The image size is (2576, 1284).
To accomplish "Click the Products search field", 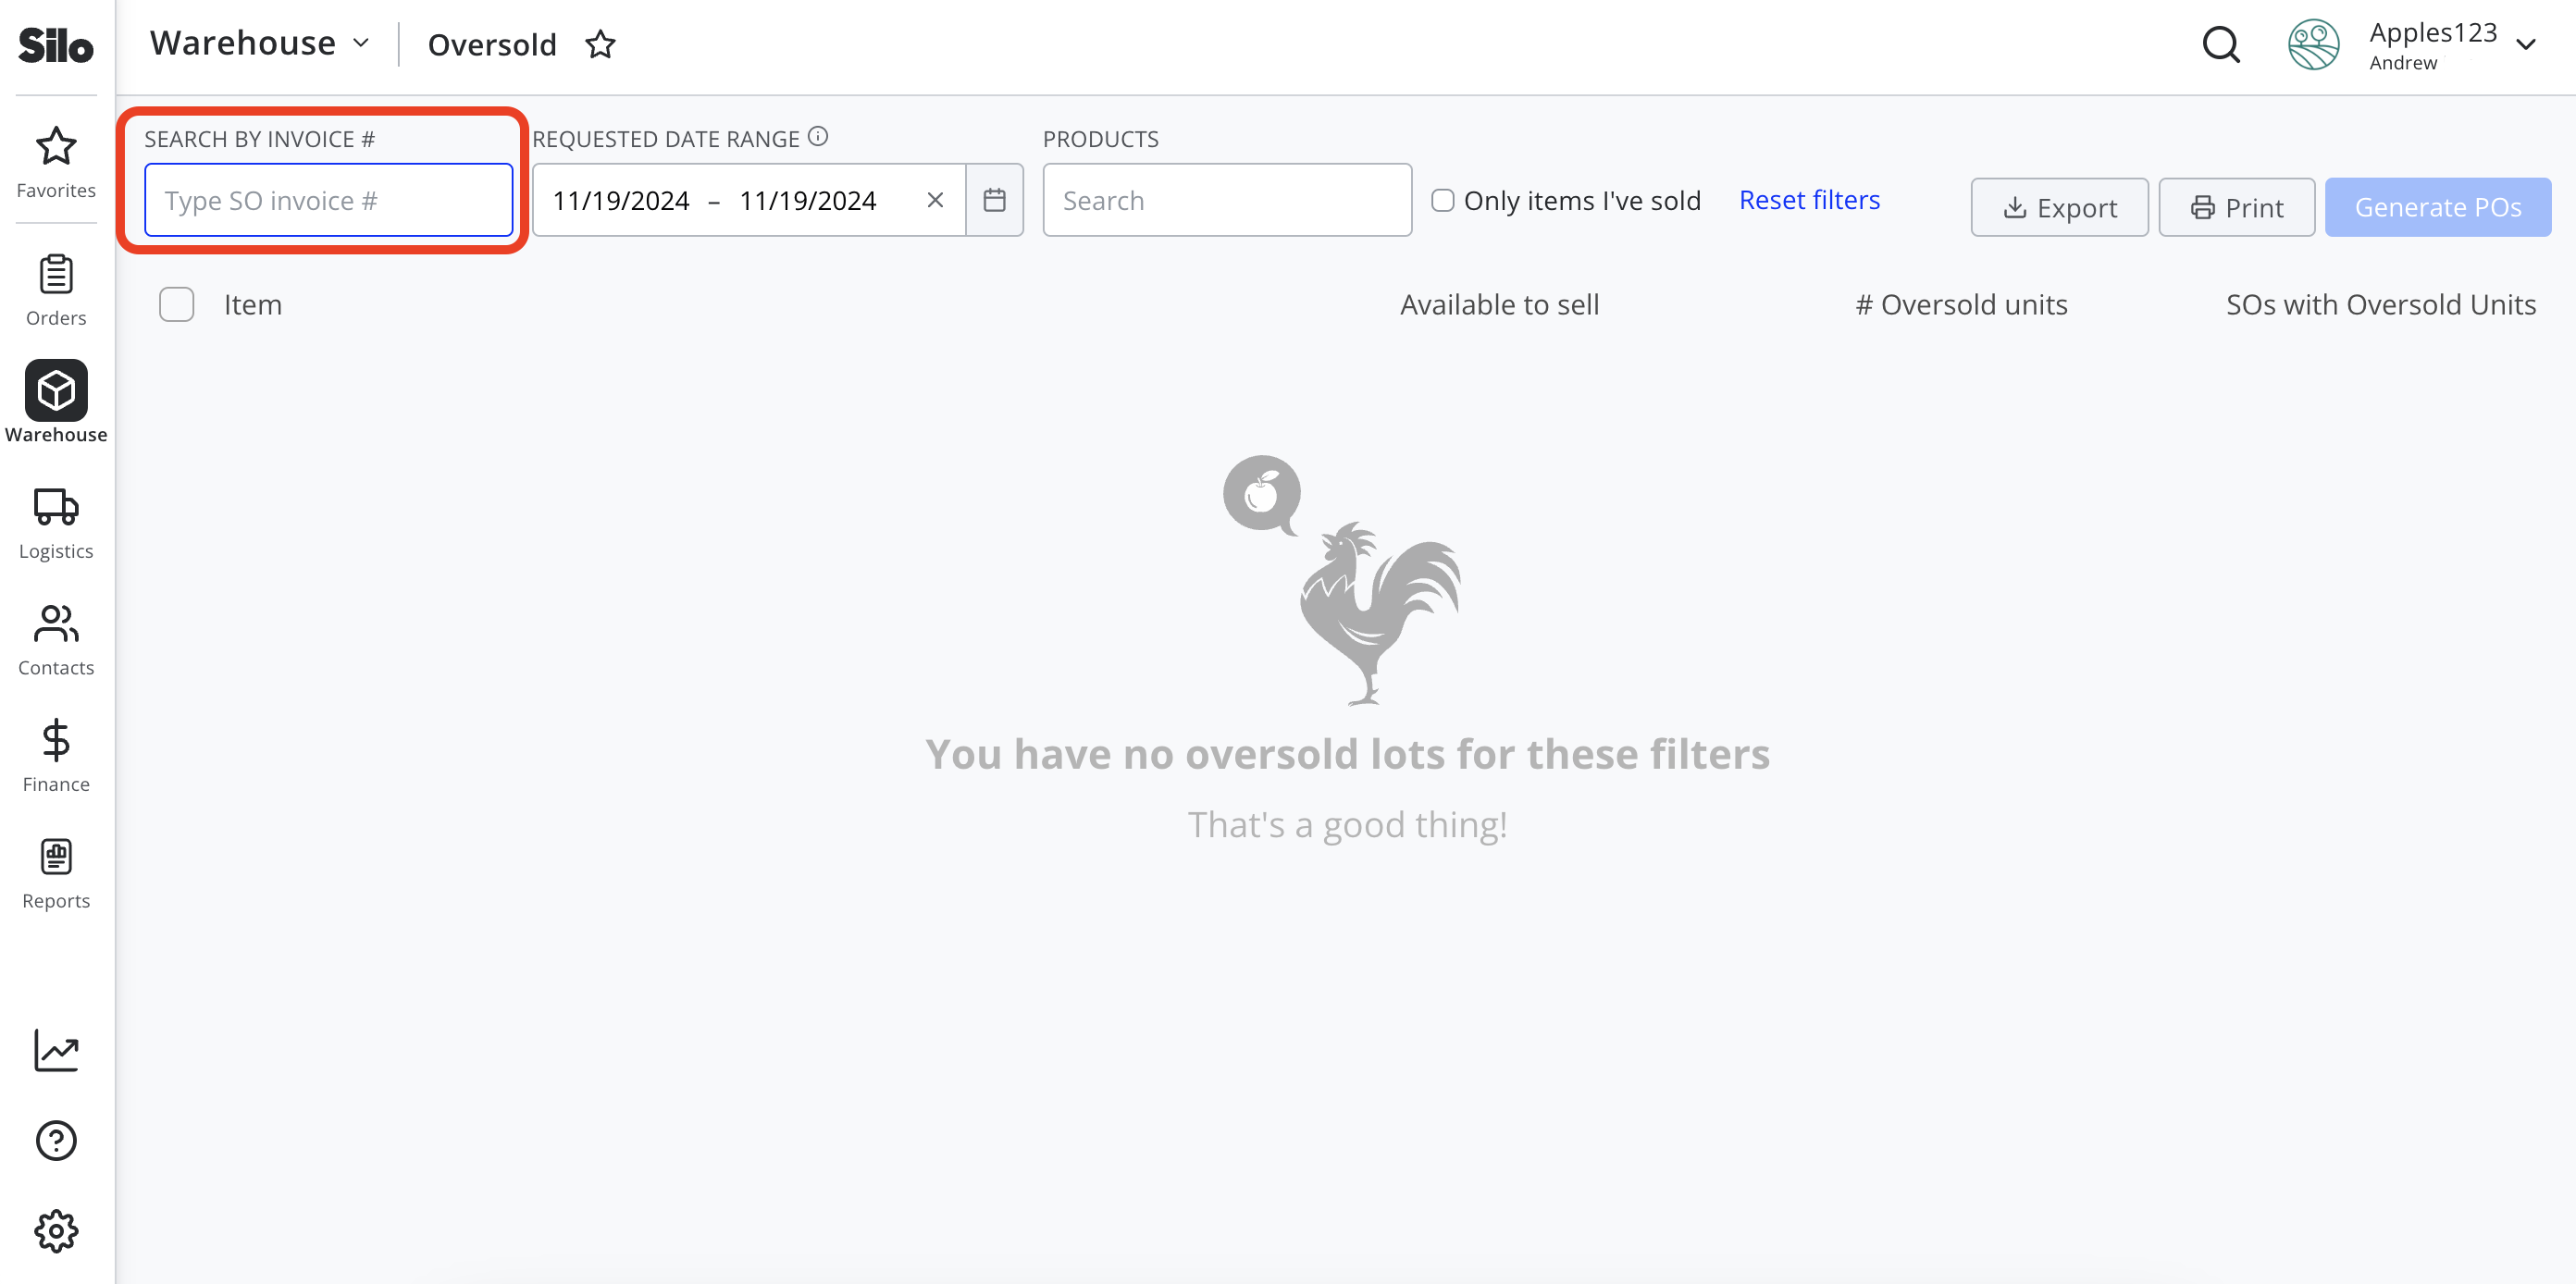I will [1227, 200].
